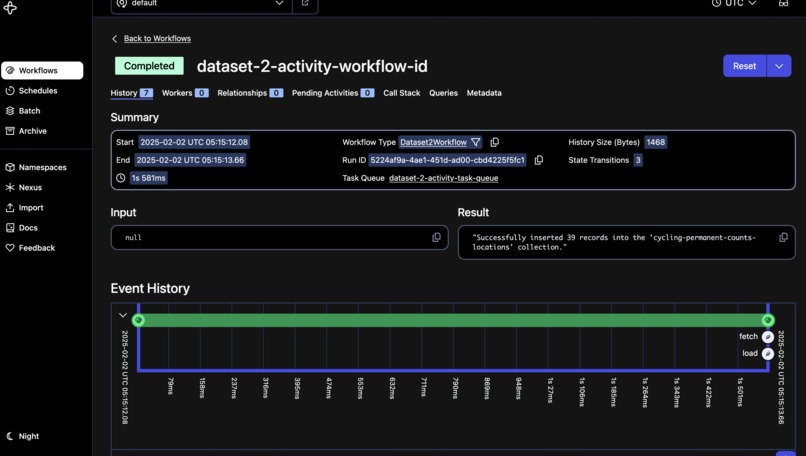Click the Back to Workflows link
This screenshot has height=456, width=806.
pyautogui.click(x=157, y=39)
